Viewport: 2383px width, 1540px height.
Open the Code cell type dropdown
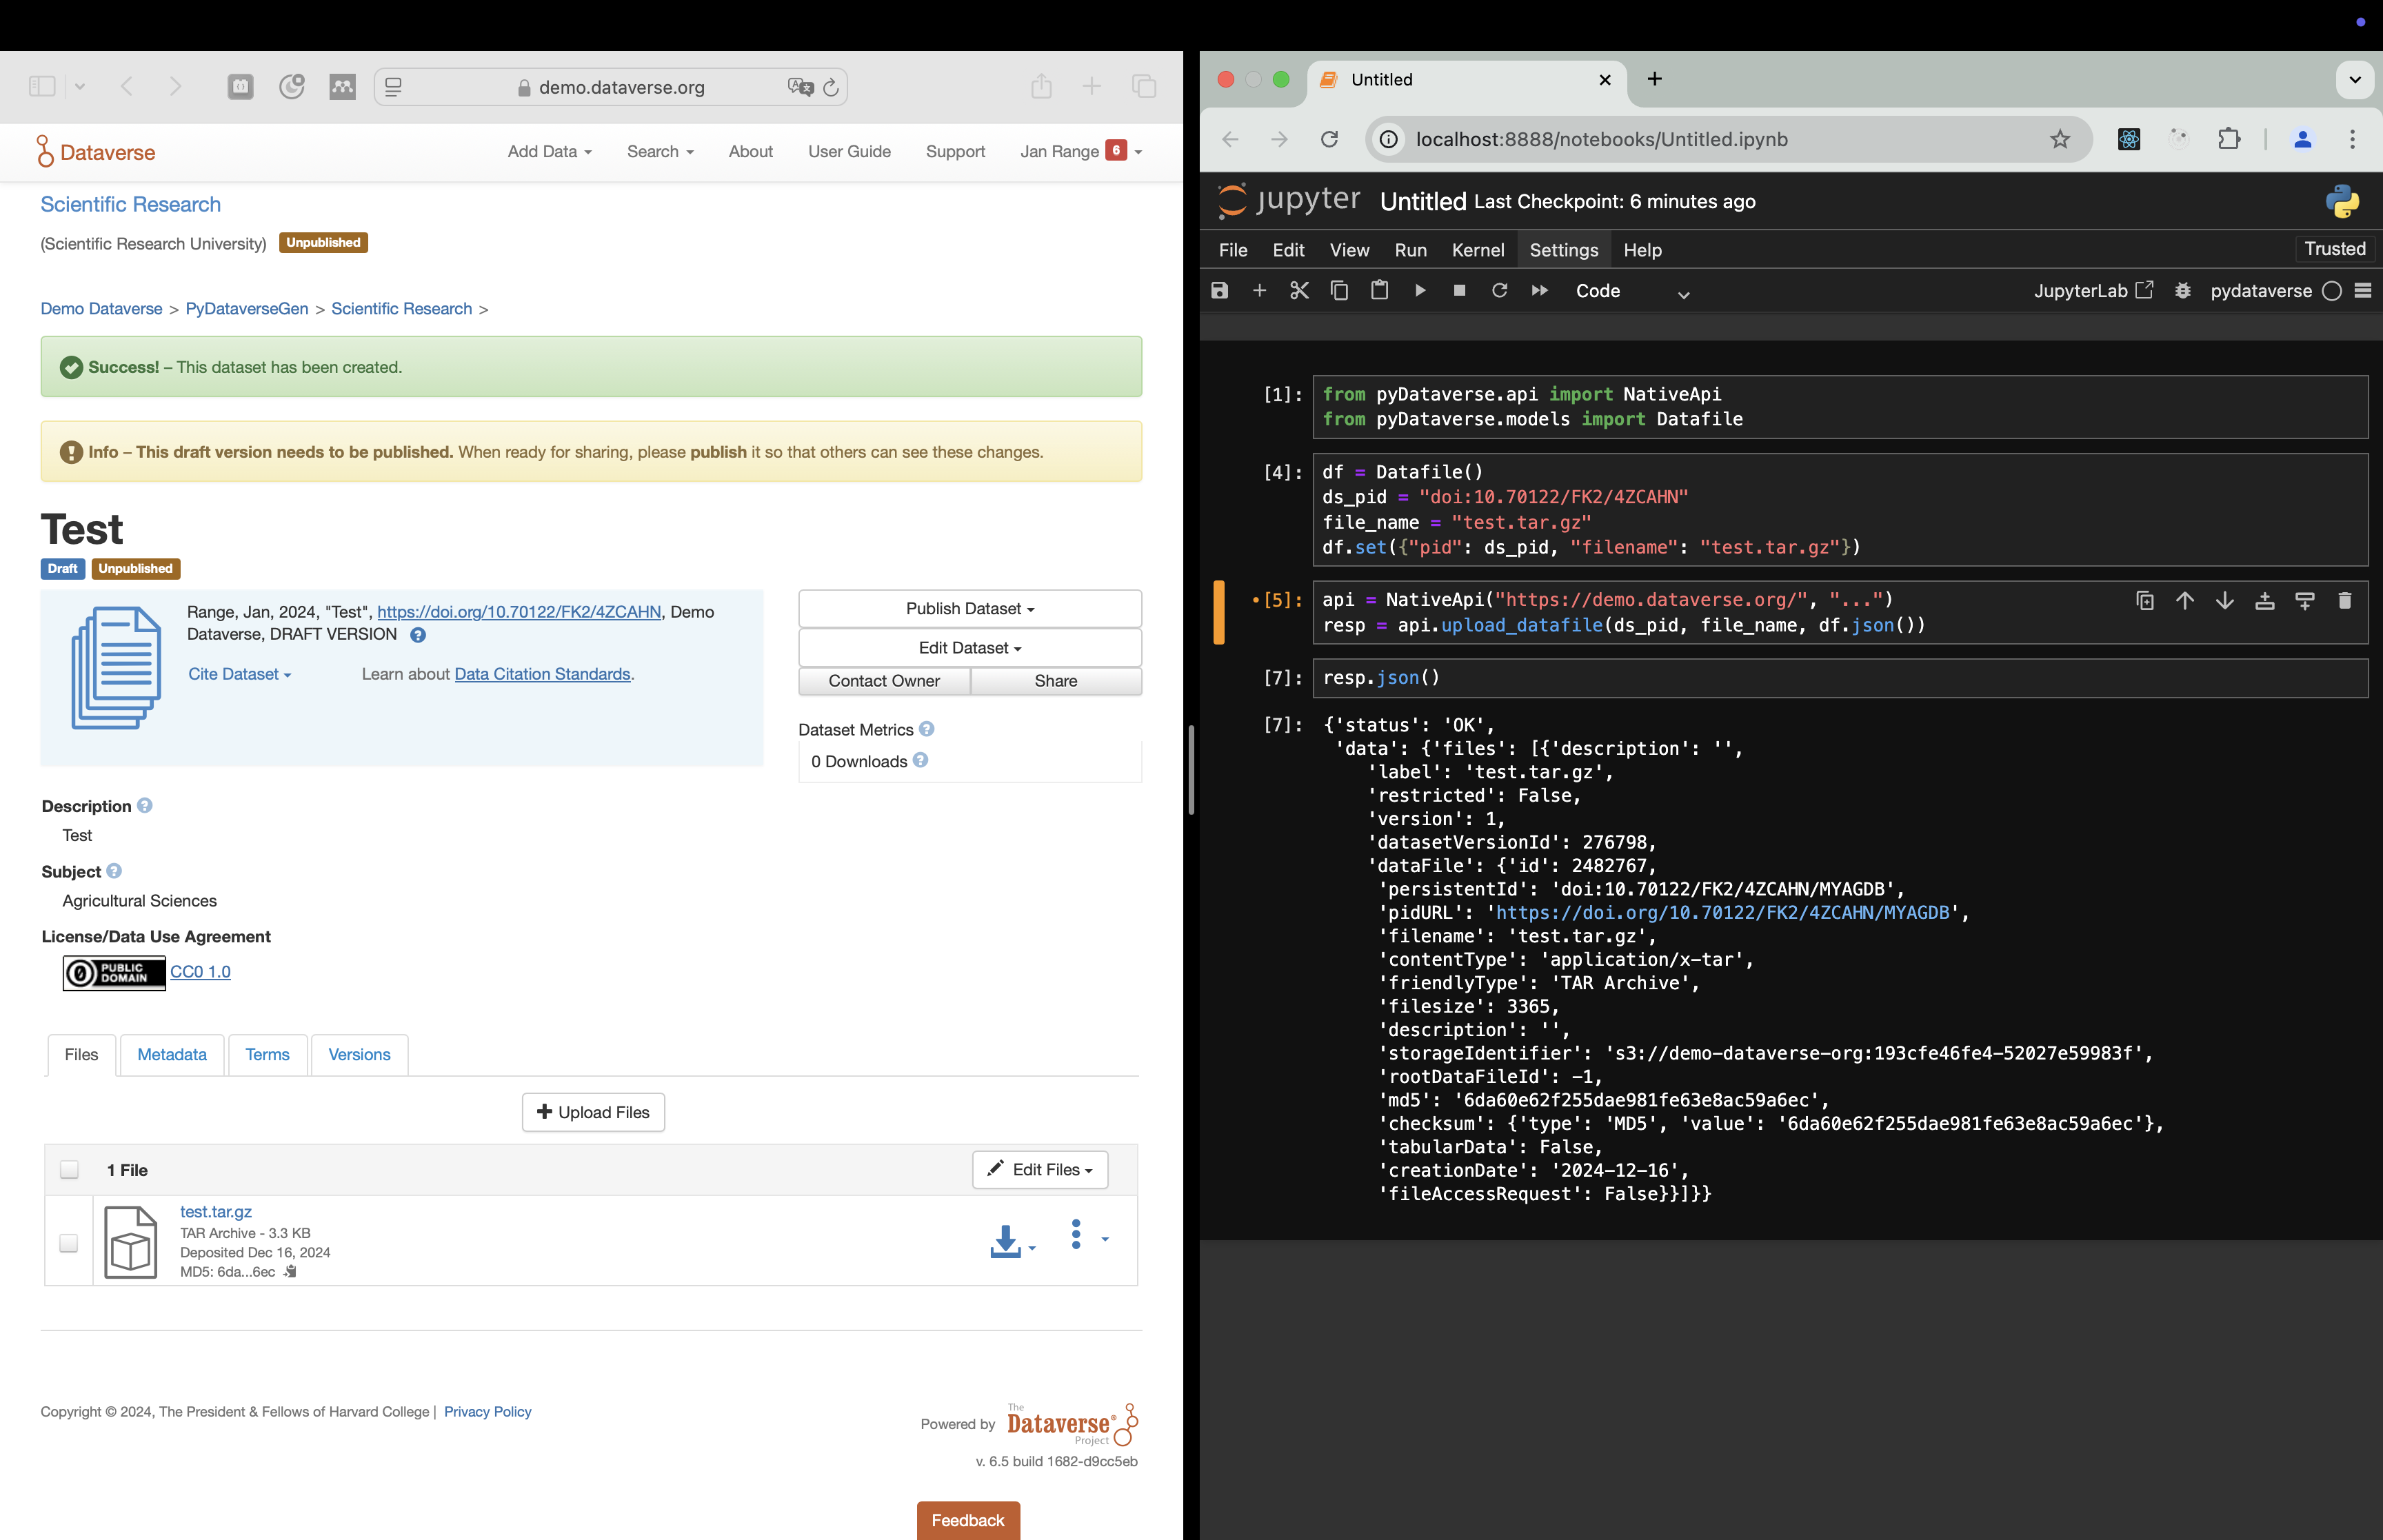click(1631, 291)
